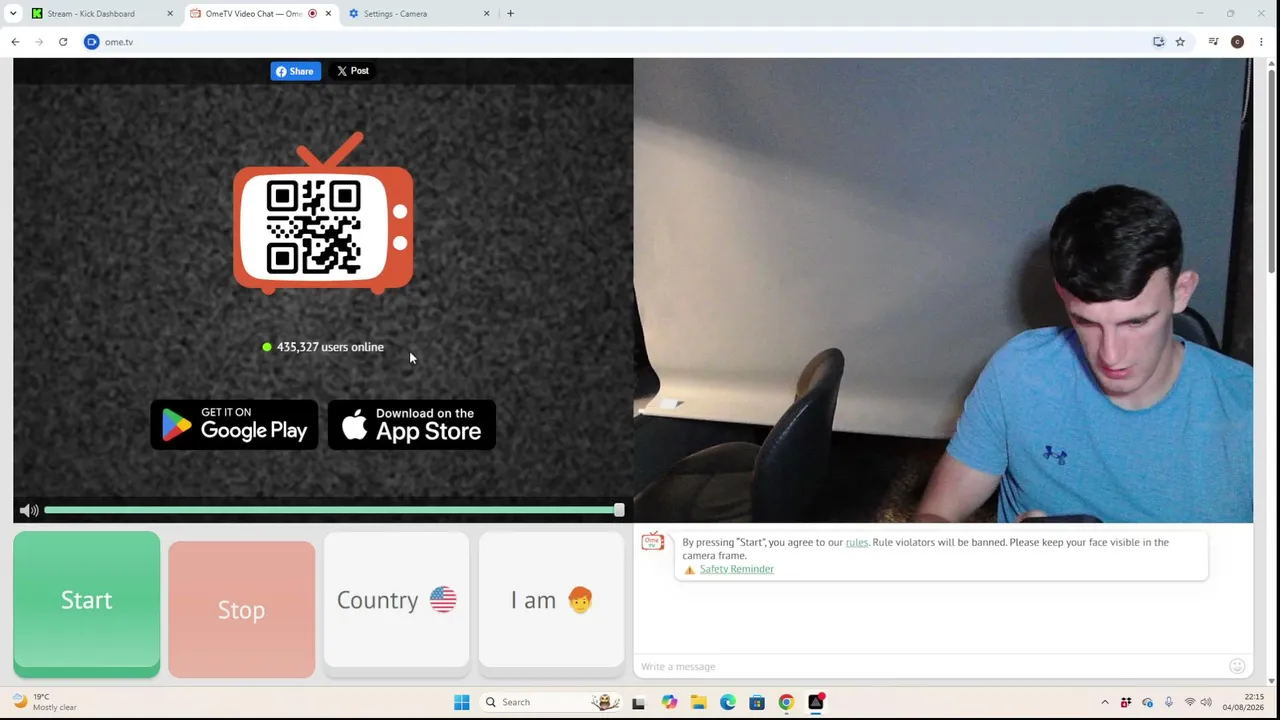Viewport: 1280px width, 720px height.
Task: Mute the stranger video volume
Action: [29, 510]
